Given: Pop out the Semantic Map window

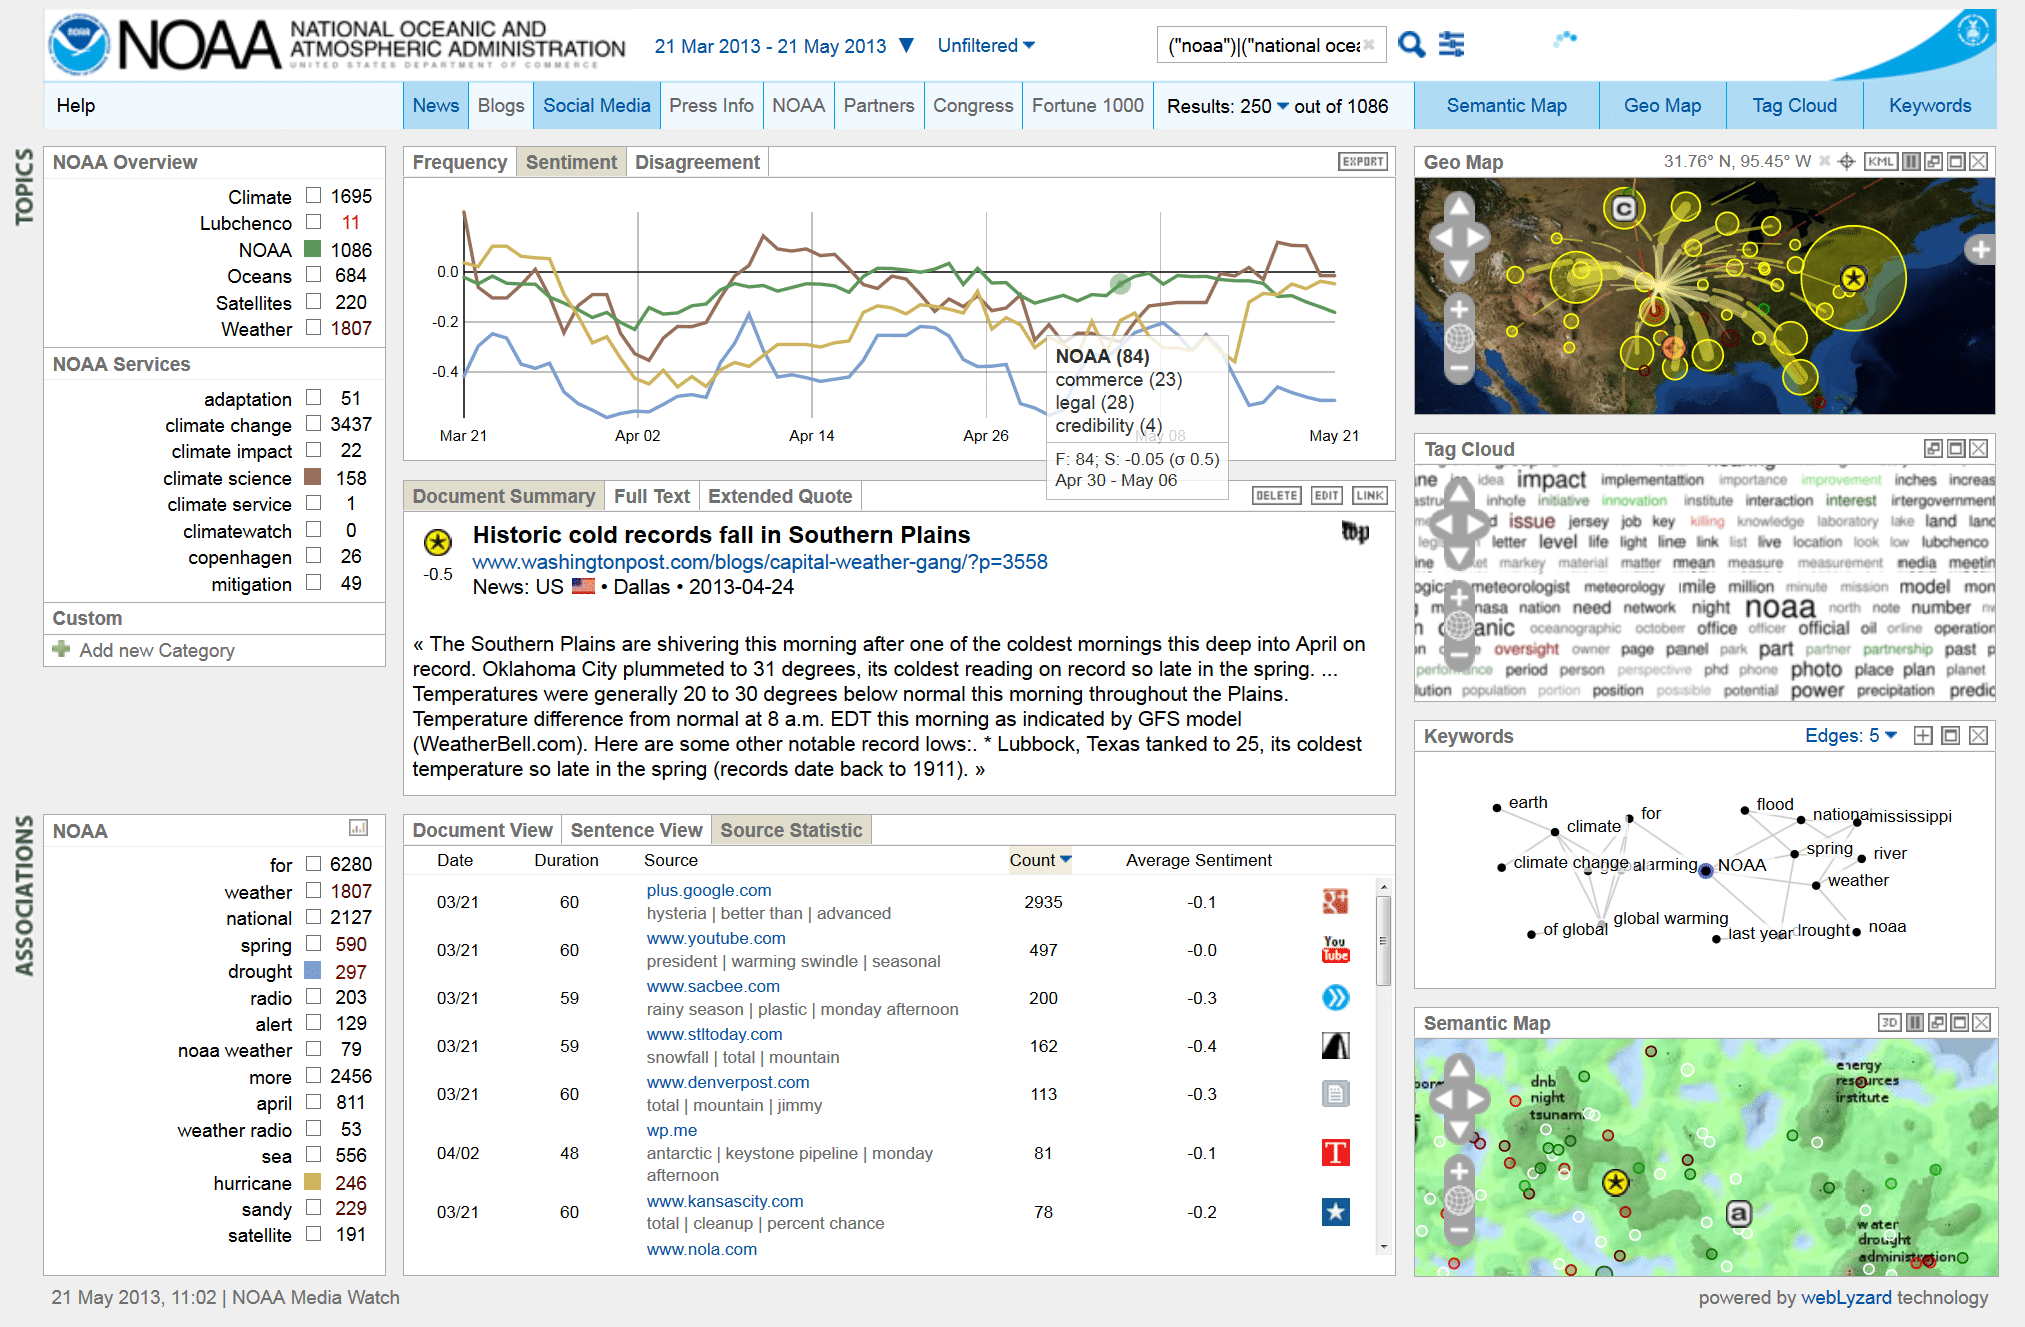Looking at the screenshot, I should (1937, 1022).
